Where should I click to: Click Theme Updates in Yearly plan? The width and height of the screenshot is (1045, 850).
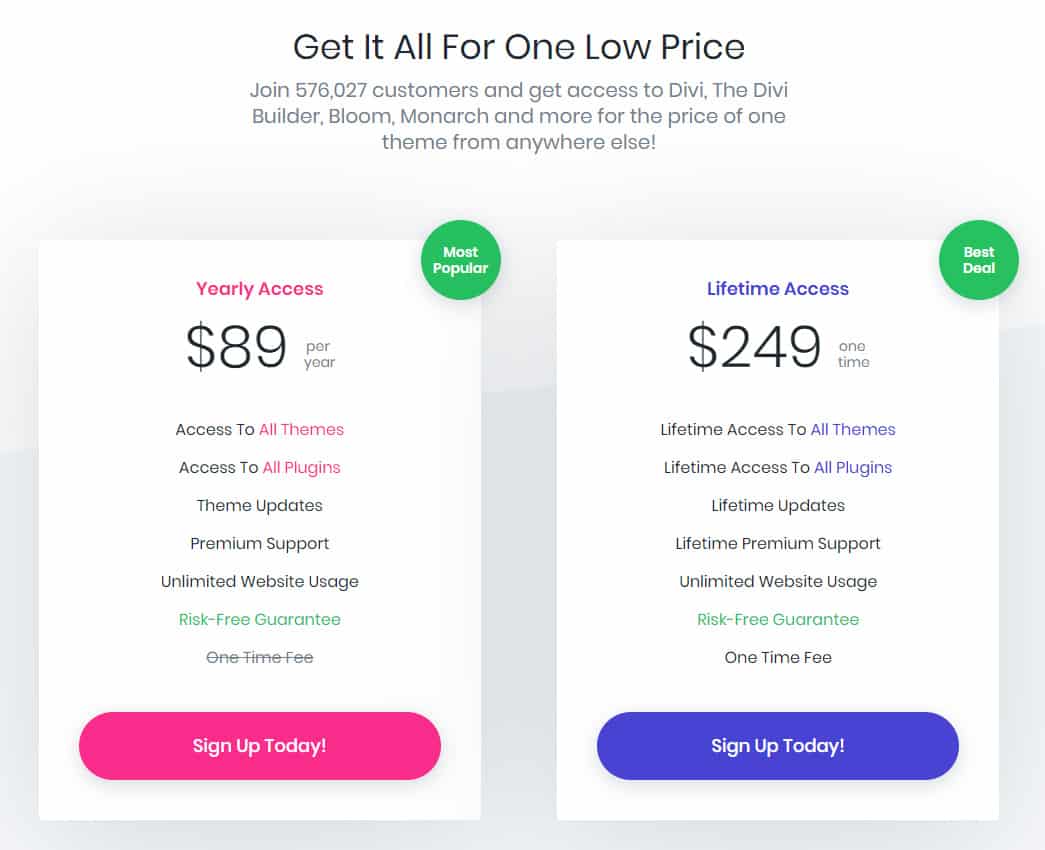tap(260, 506)
